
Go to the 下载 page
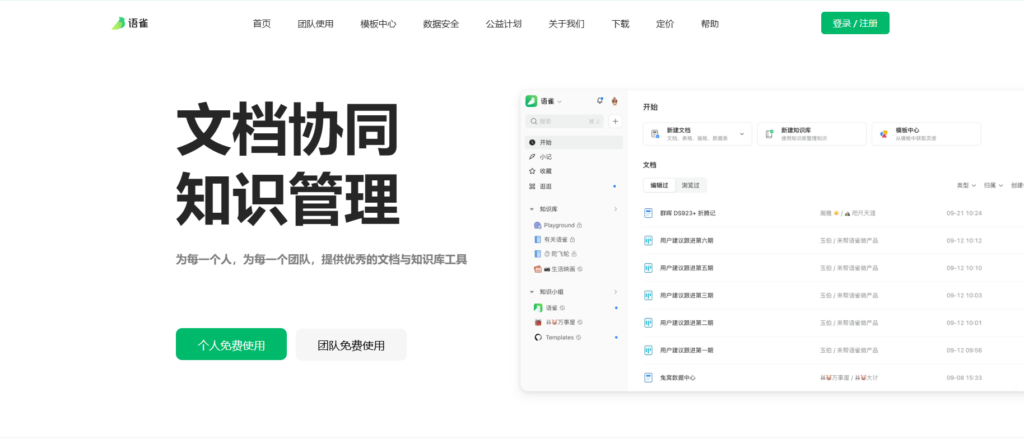620,24
